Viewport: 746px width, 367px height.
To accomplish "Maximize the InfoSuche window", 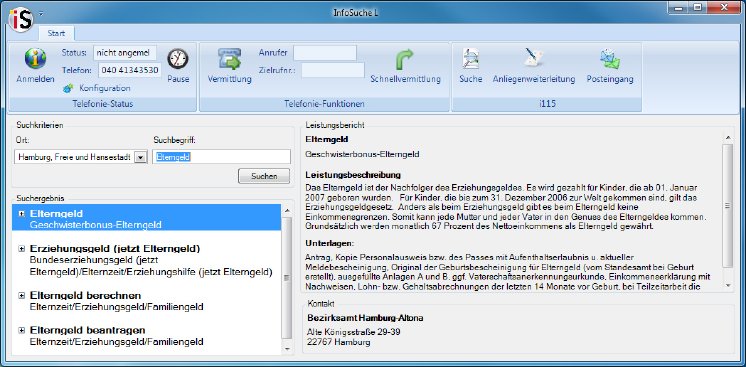I will click(697, 8).
